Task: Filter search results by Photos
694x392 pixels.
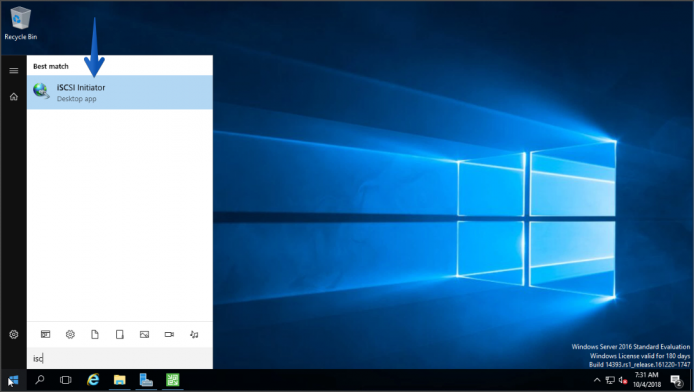Action: (x=144, y=334)
